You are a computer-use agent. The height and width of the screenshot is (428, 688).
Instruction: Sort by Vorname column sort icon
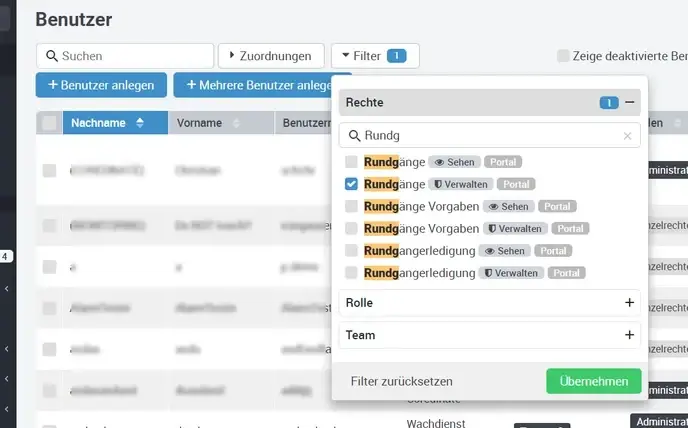click(x=237, y=123)
